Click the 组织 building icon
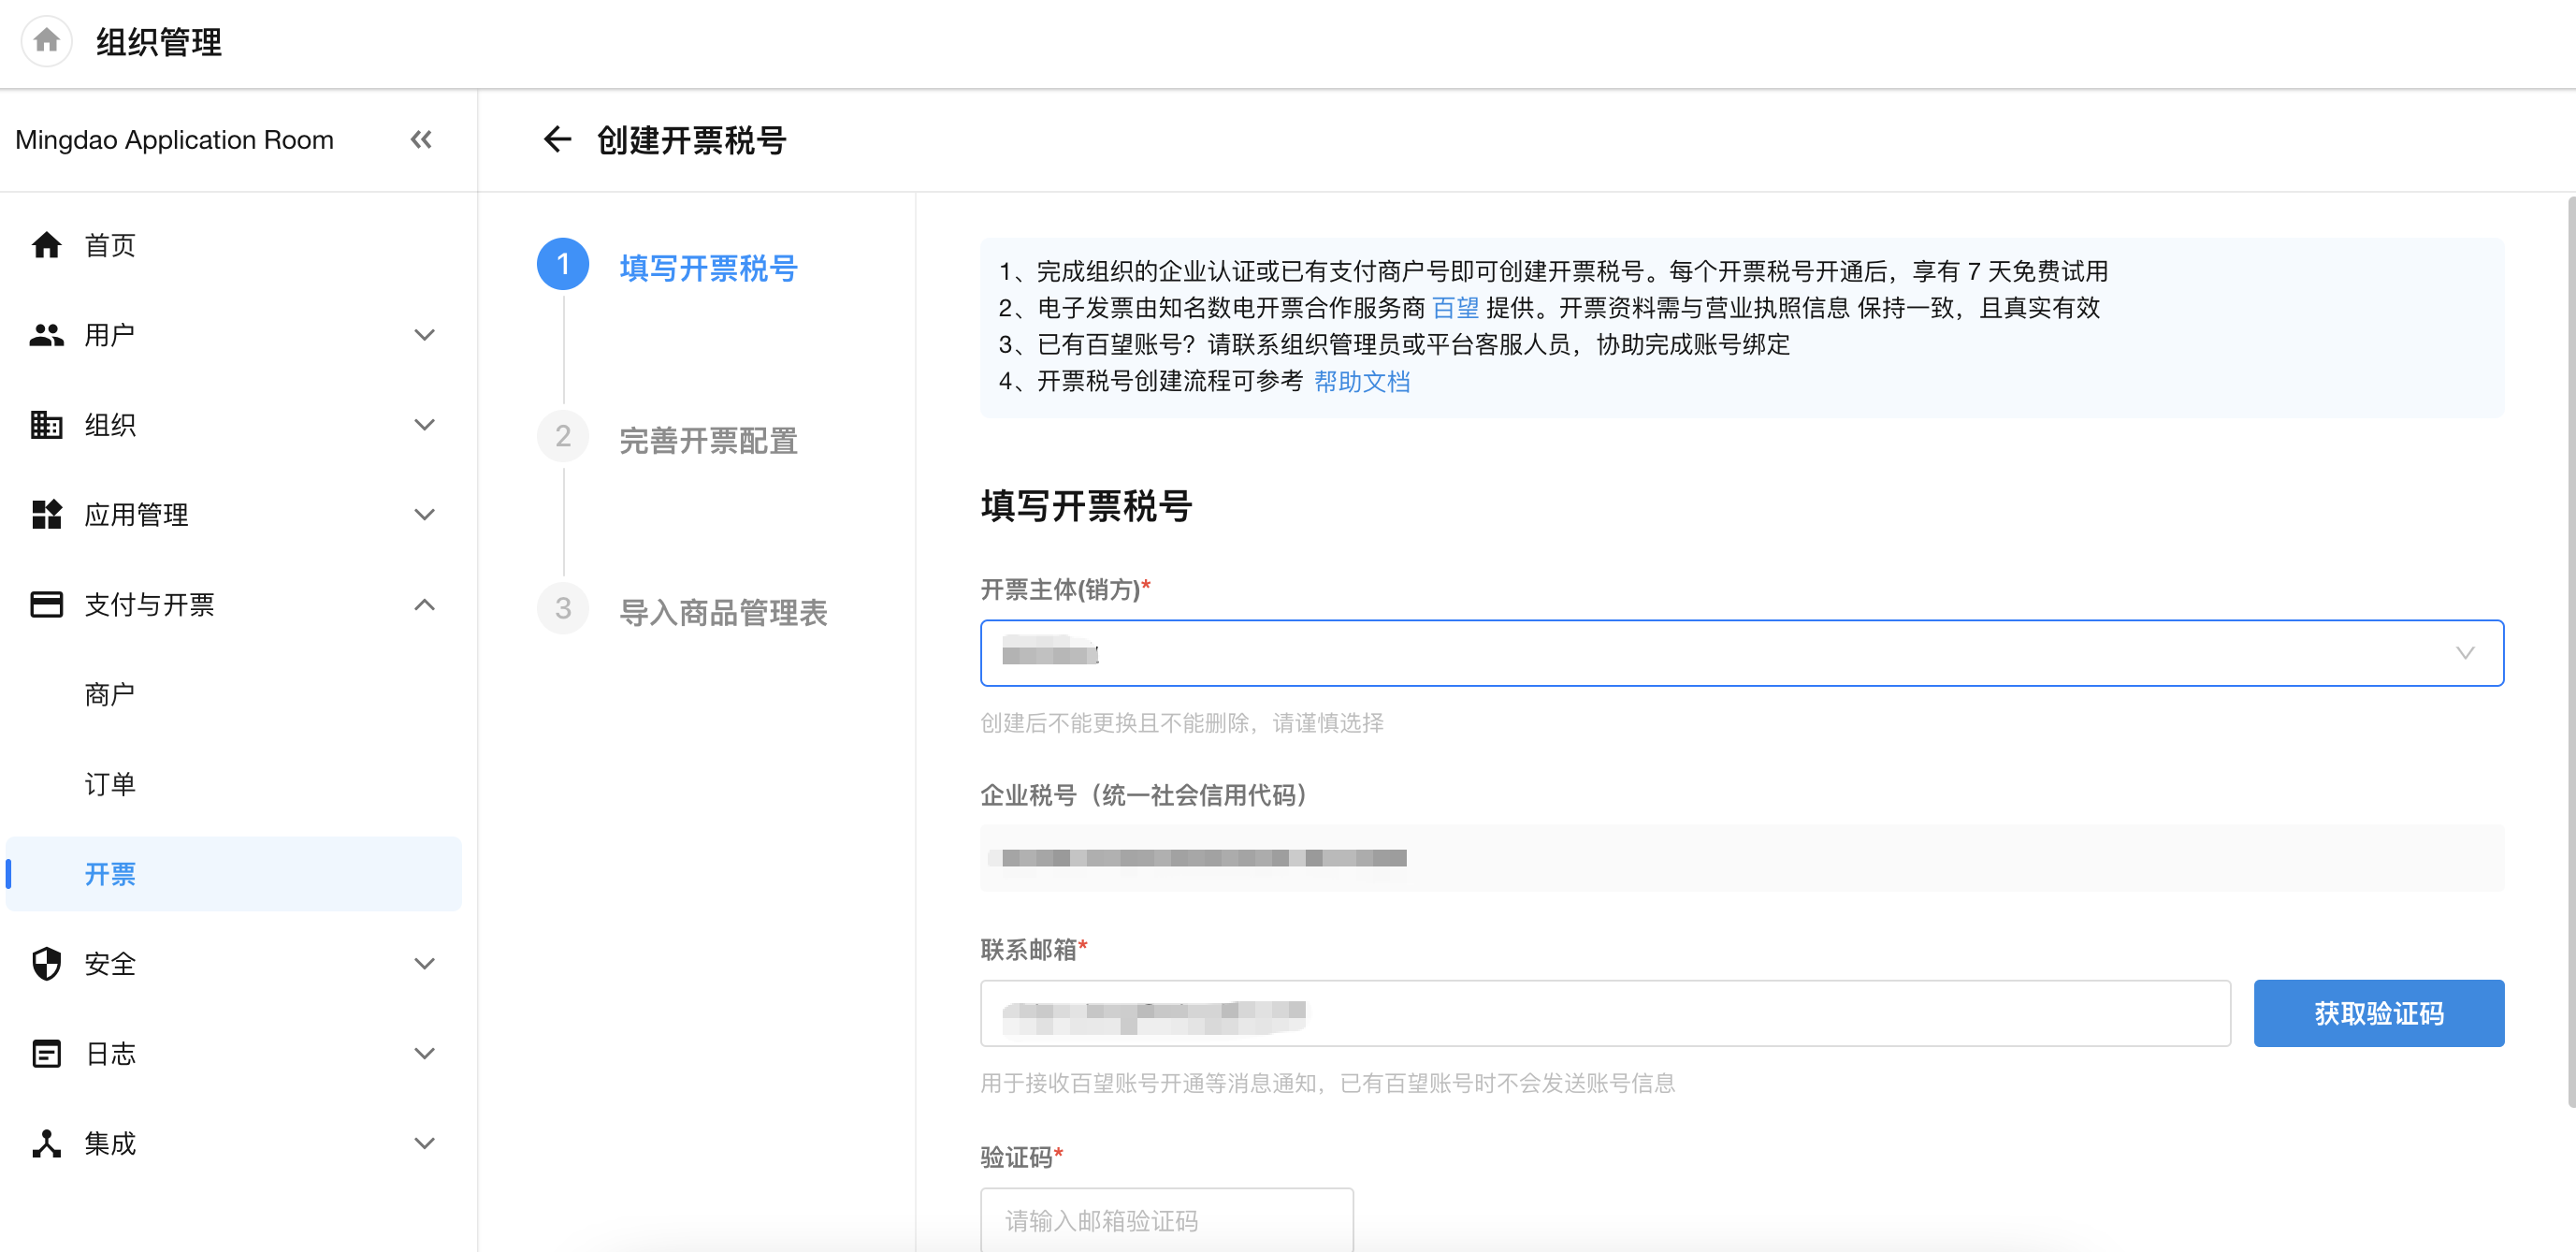Image resolution: width=2576 pixels, height=1252 pixels. 46,425
